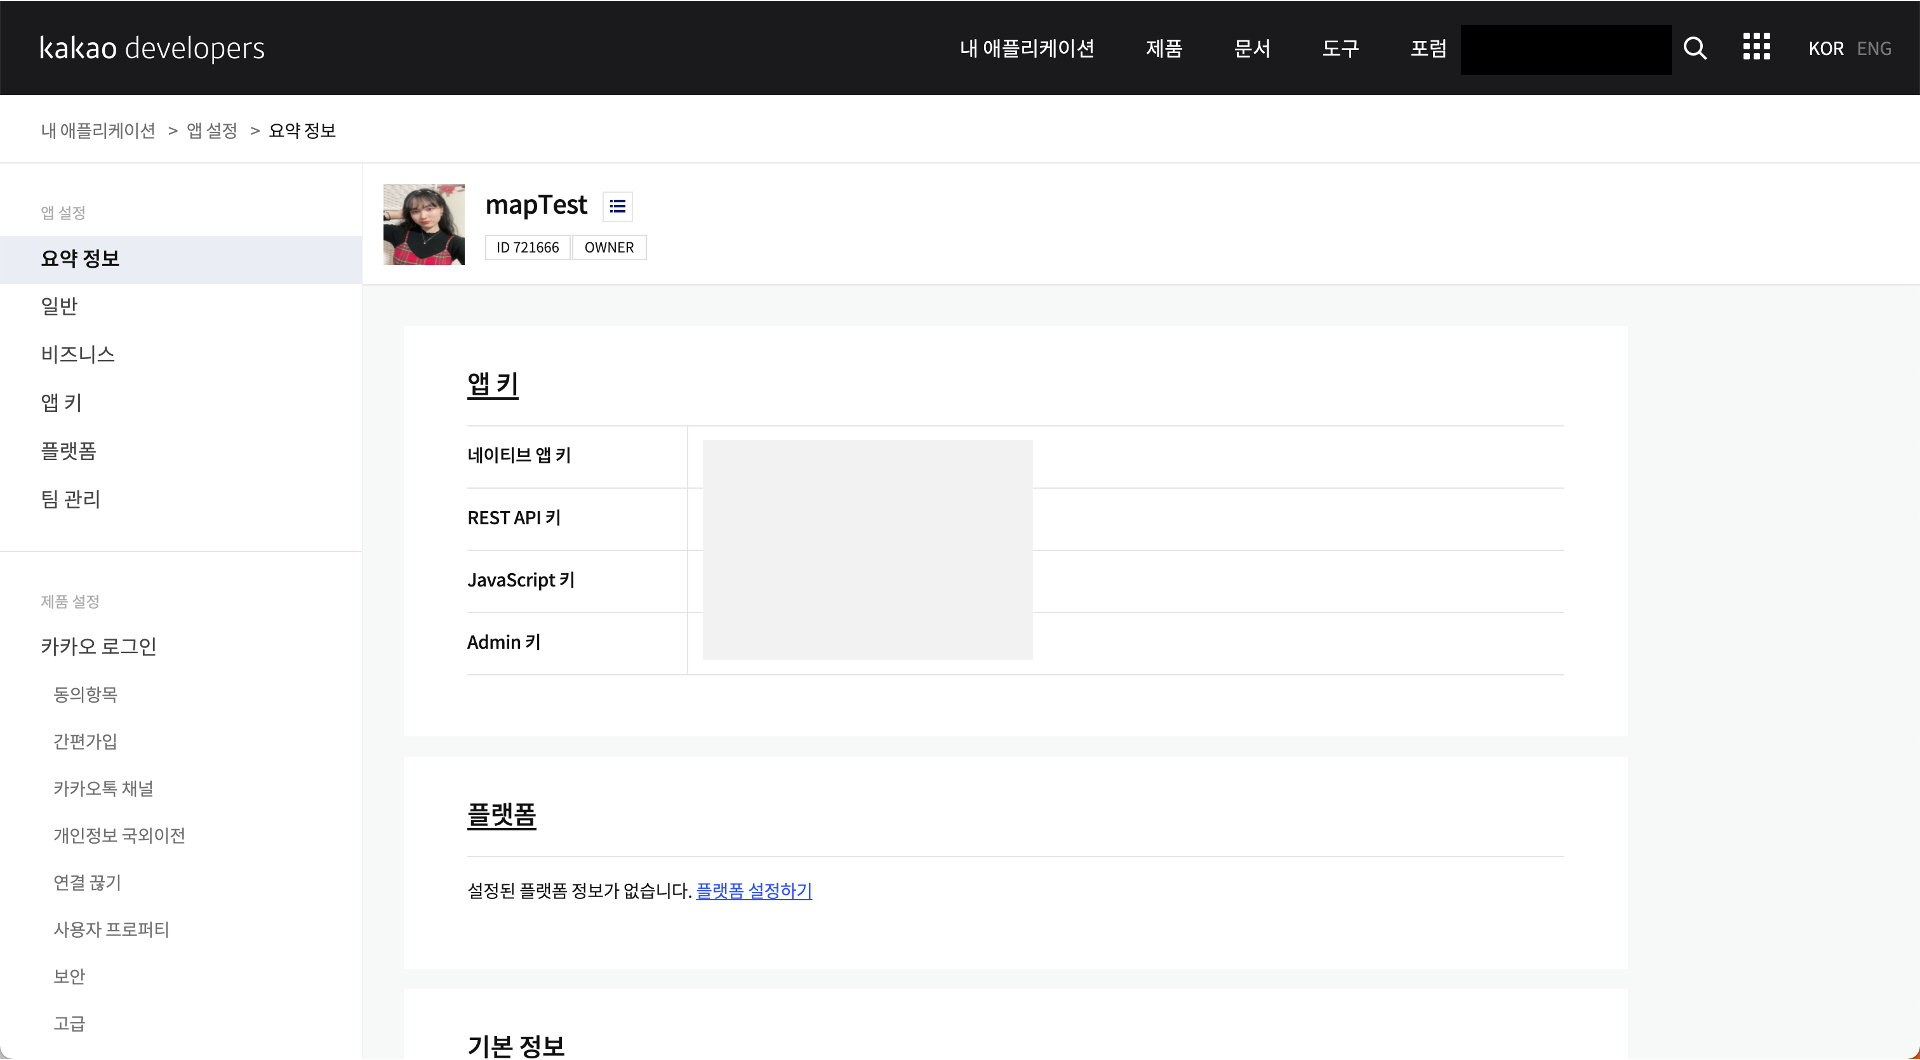
Task: Open the 포럼 menu in the header
Action: (1429, 48)
